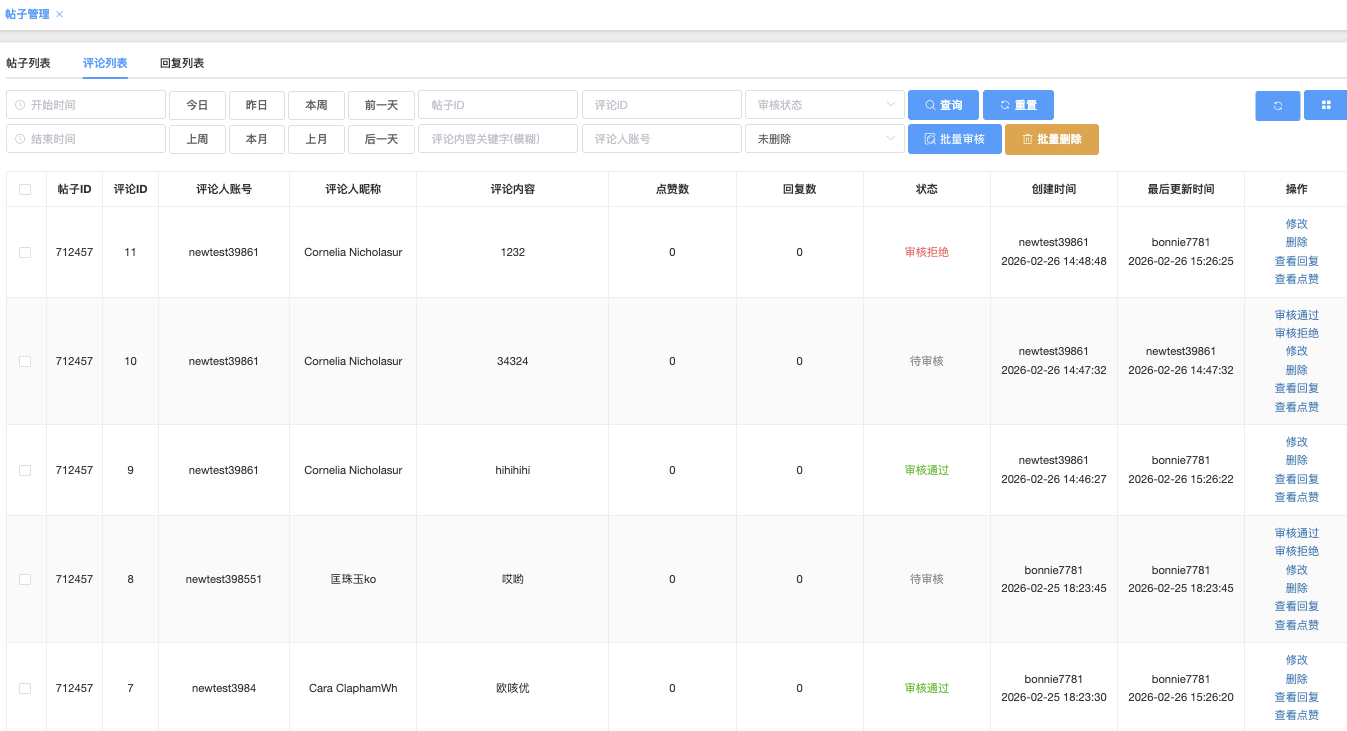This screenshot has width=1347, height=731.
Task: Open the grid column settings icon button
Action: 1325,105
